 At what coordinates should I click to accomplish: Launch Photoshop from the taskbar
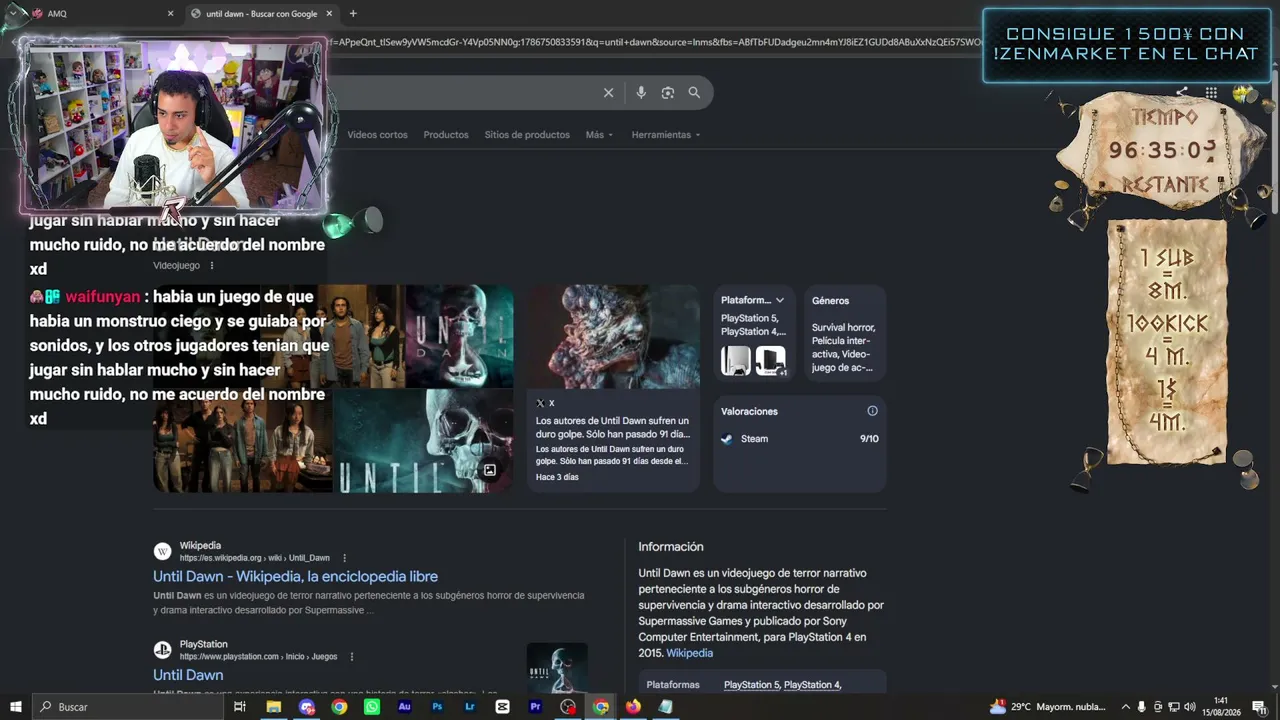437,707
